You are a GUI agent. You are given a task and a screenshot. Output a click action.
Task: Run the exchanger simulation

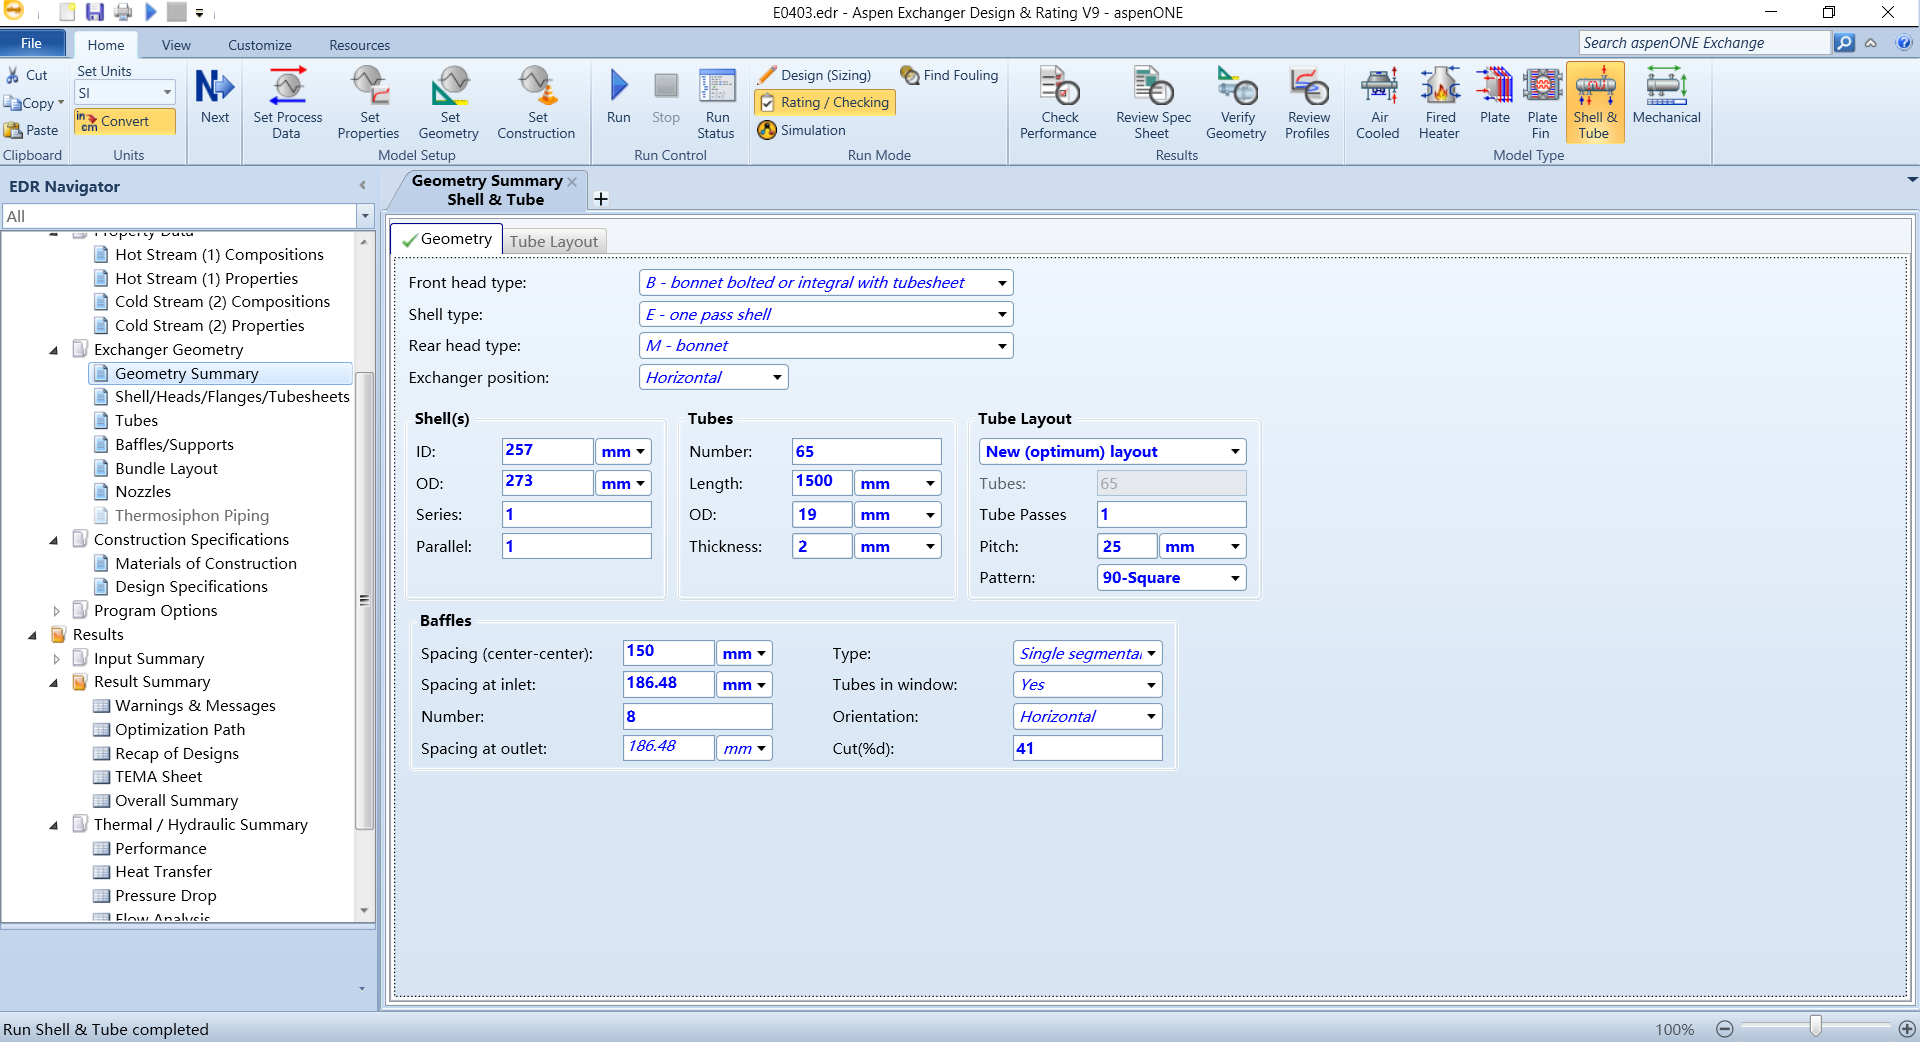click(619, 97)
